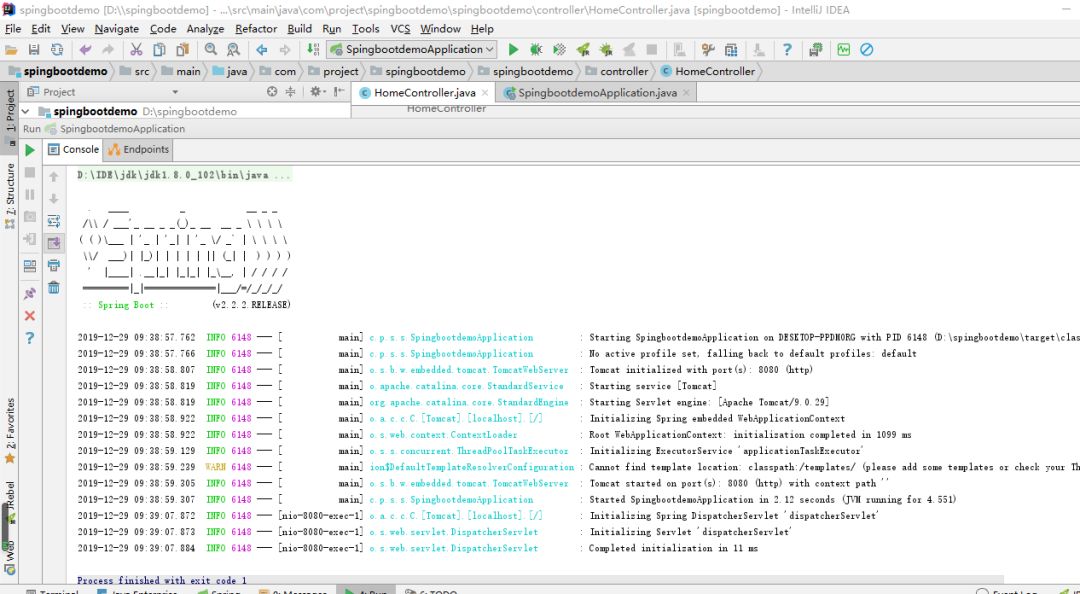1080x594 pixels.
Task: Click the HomeController breadcrumb item
Action: [708, 71]
